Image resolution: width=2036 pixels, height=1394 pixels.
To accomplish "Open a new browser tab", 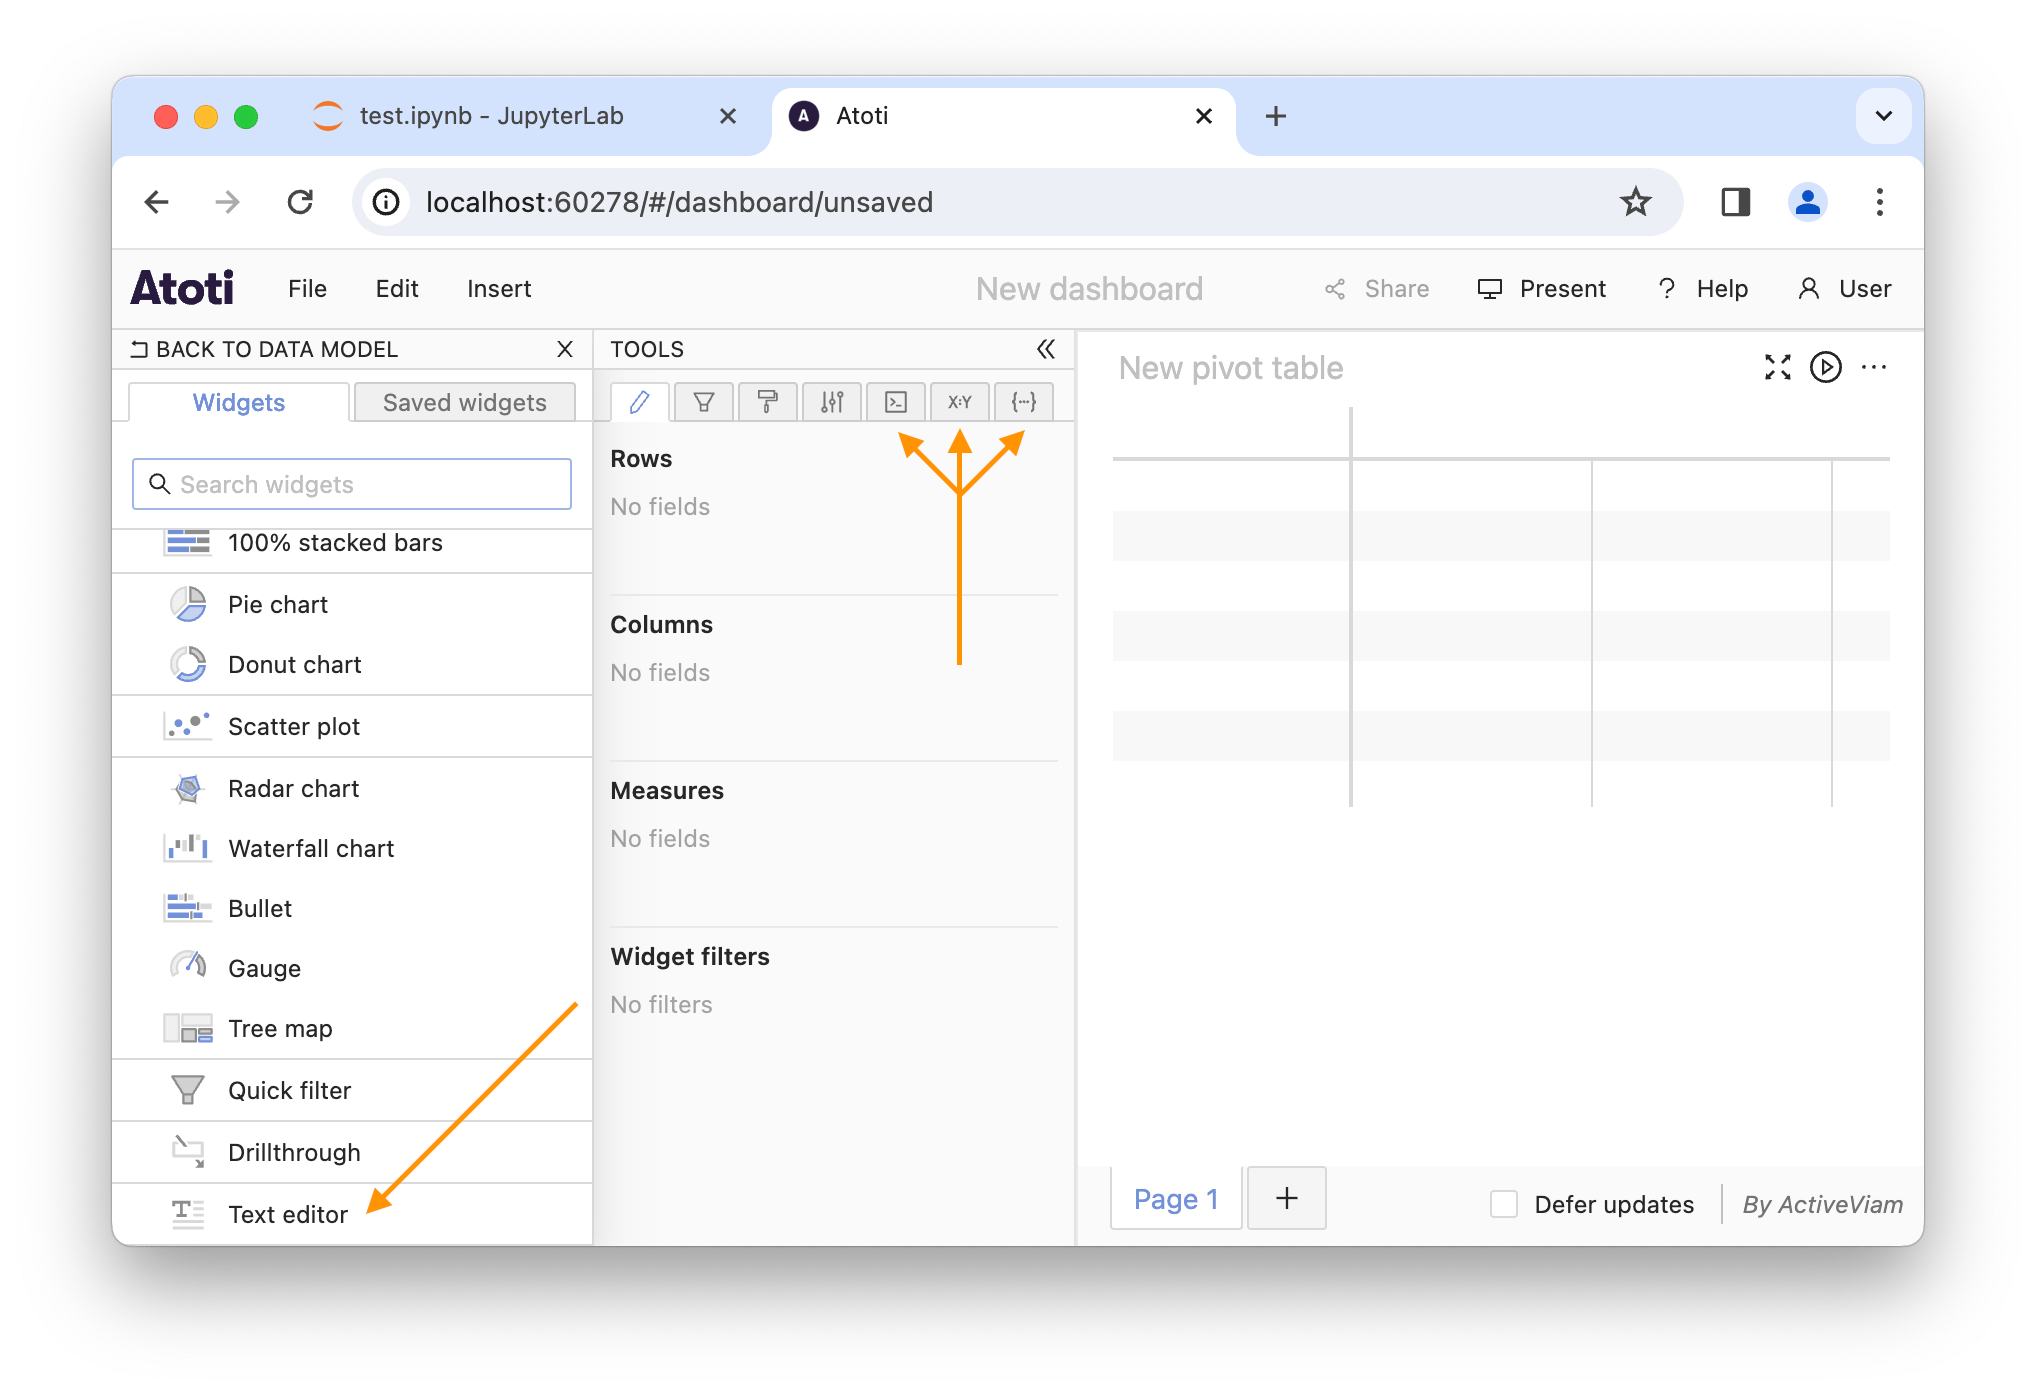I will click(1275, 116).
